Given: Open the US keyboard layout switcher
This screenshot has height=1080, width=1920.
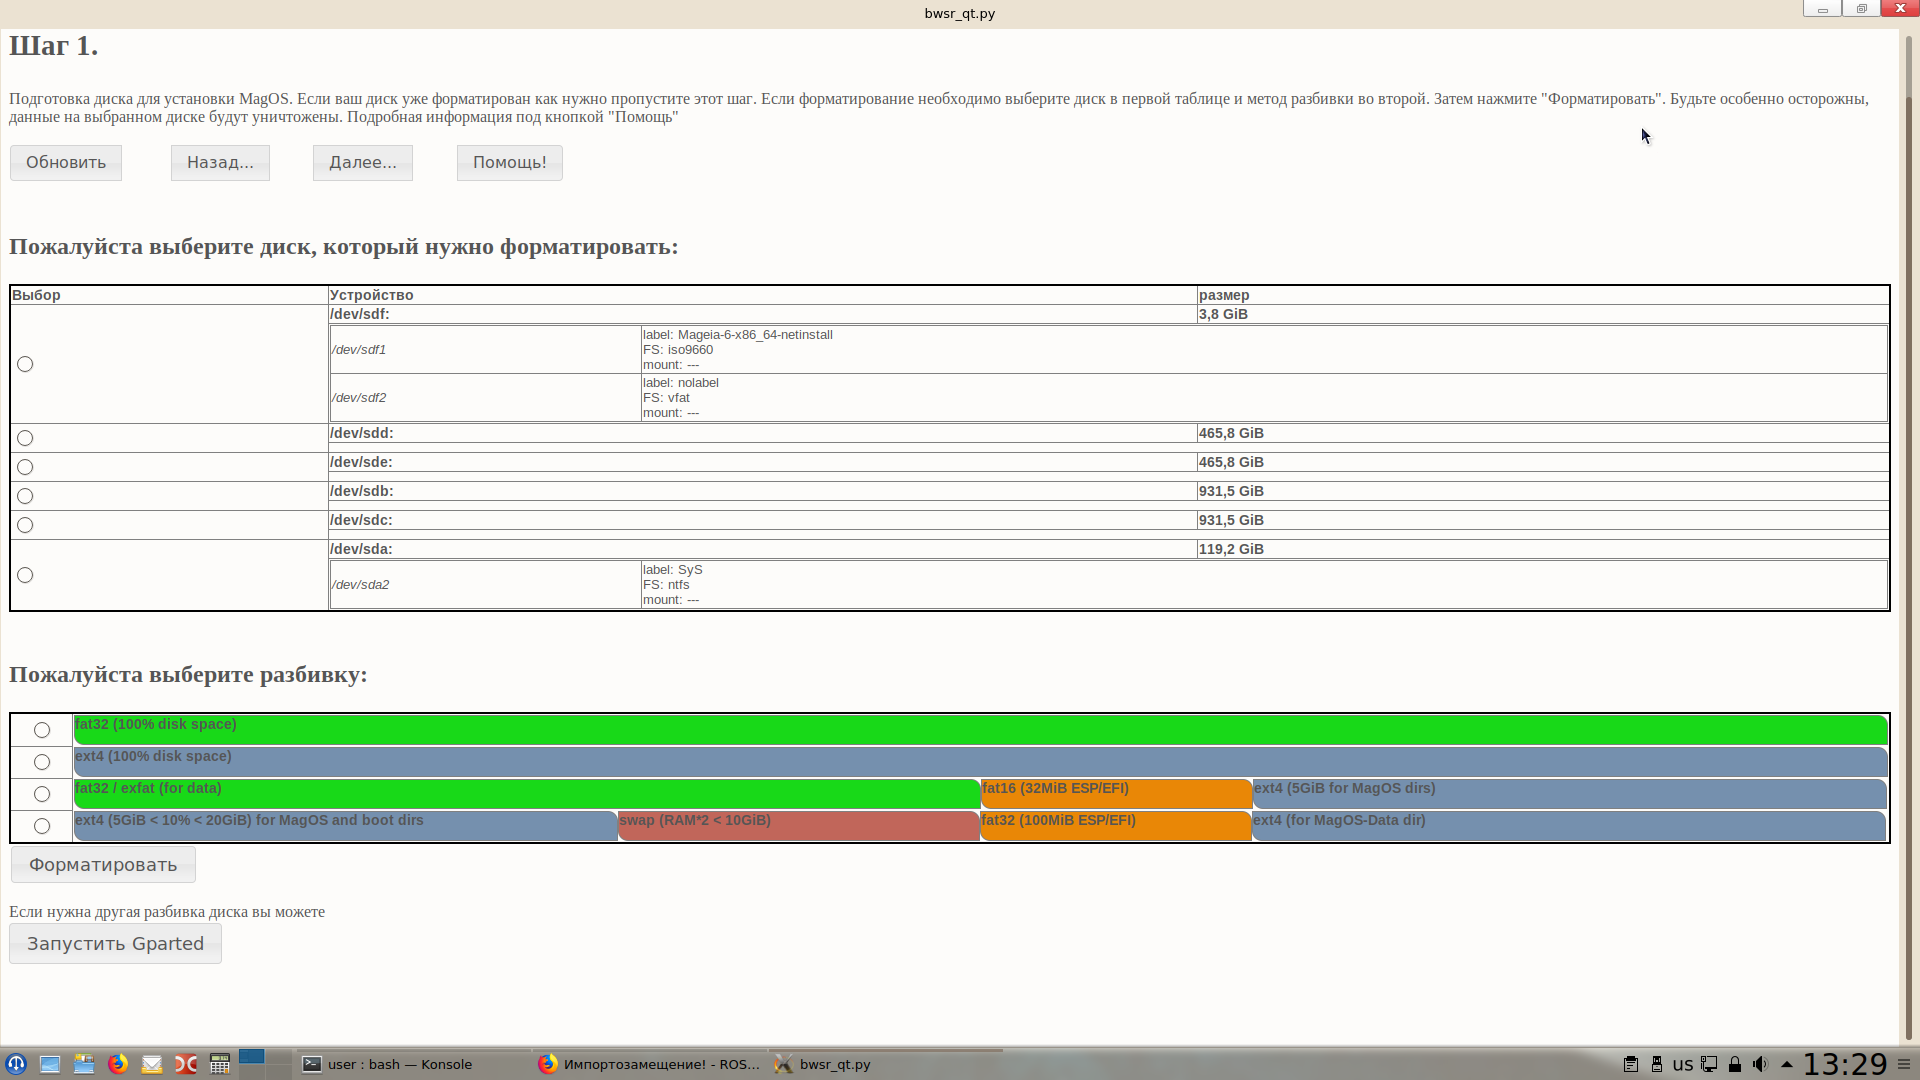Looking at the screenshot, I should click(1683, 1065).
